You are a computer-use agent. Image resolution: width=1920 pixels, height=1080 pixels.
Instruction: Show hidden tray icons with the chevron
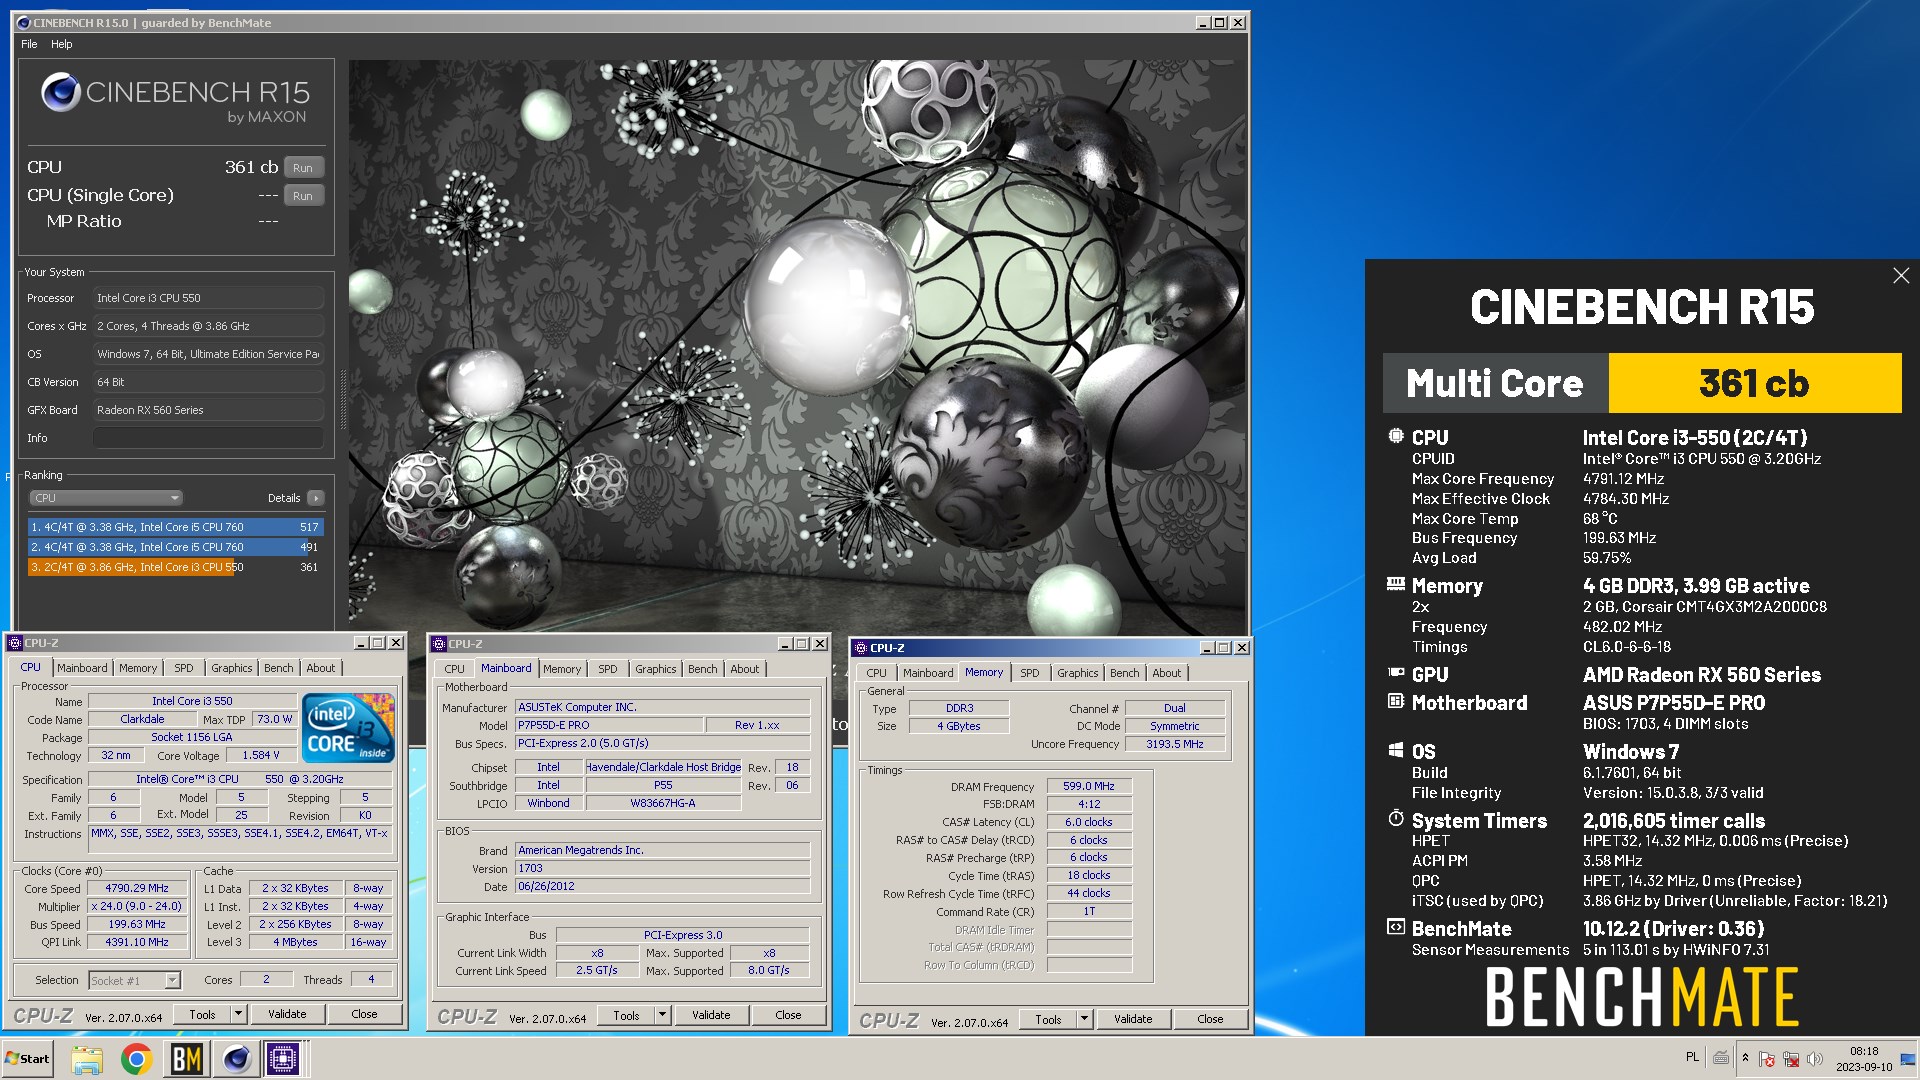pos(1745,1058)
